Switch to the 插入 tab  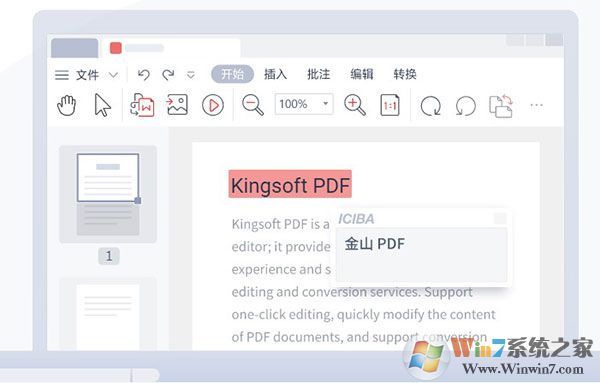pyautogui.click(x=275, y=74)
